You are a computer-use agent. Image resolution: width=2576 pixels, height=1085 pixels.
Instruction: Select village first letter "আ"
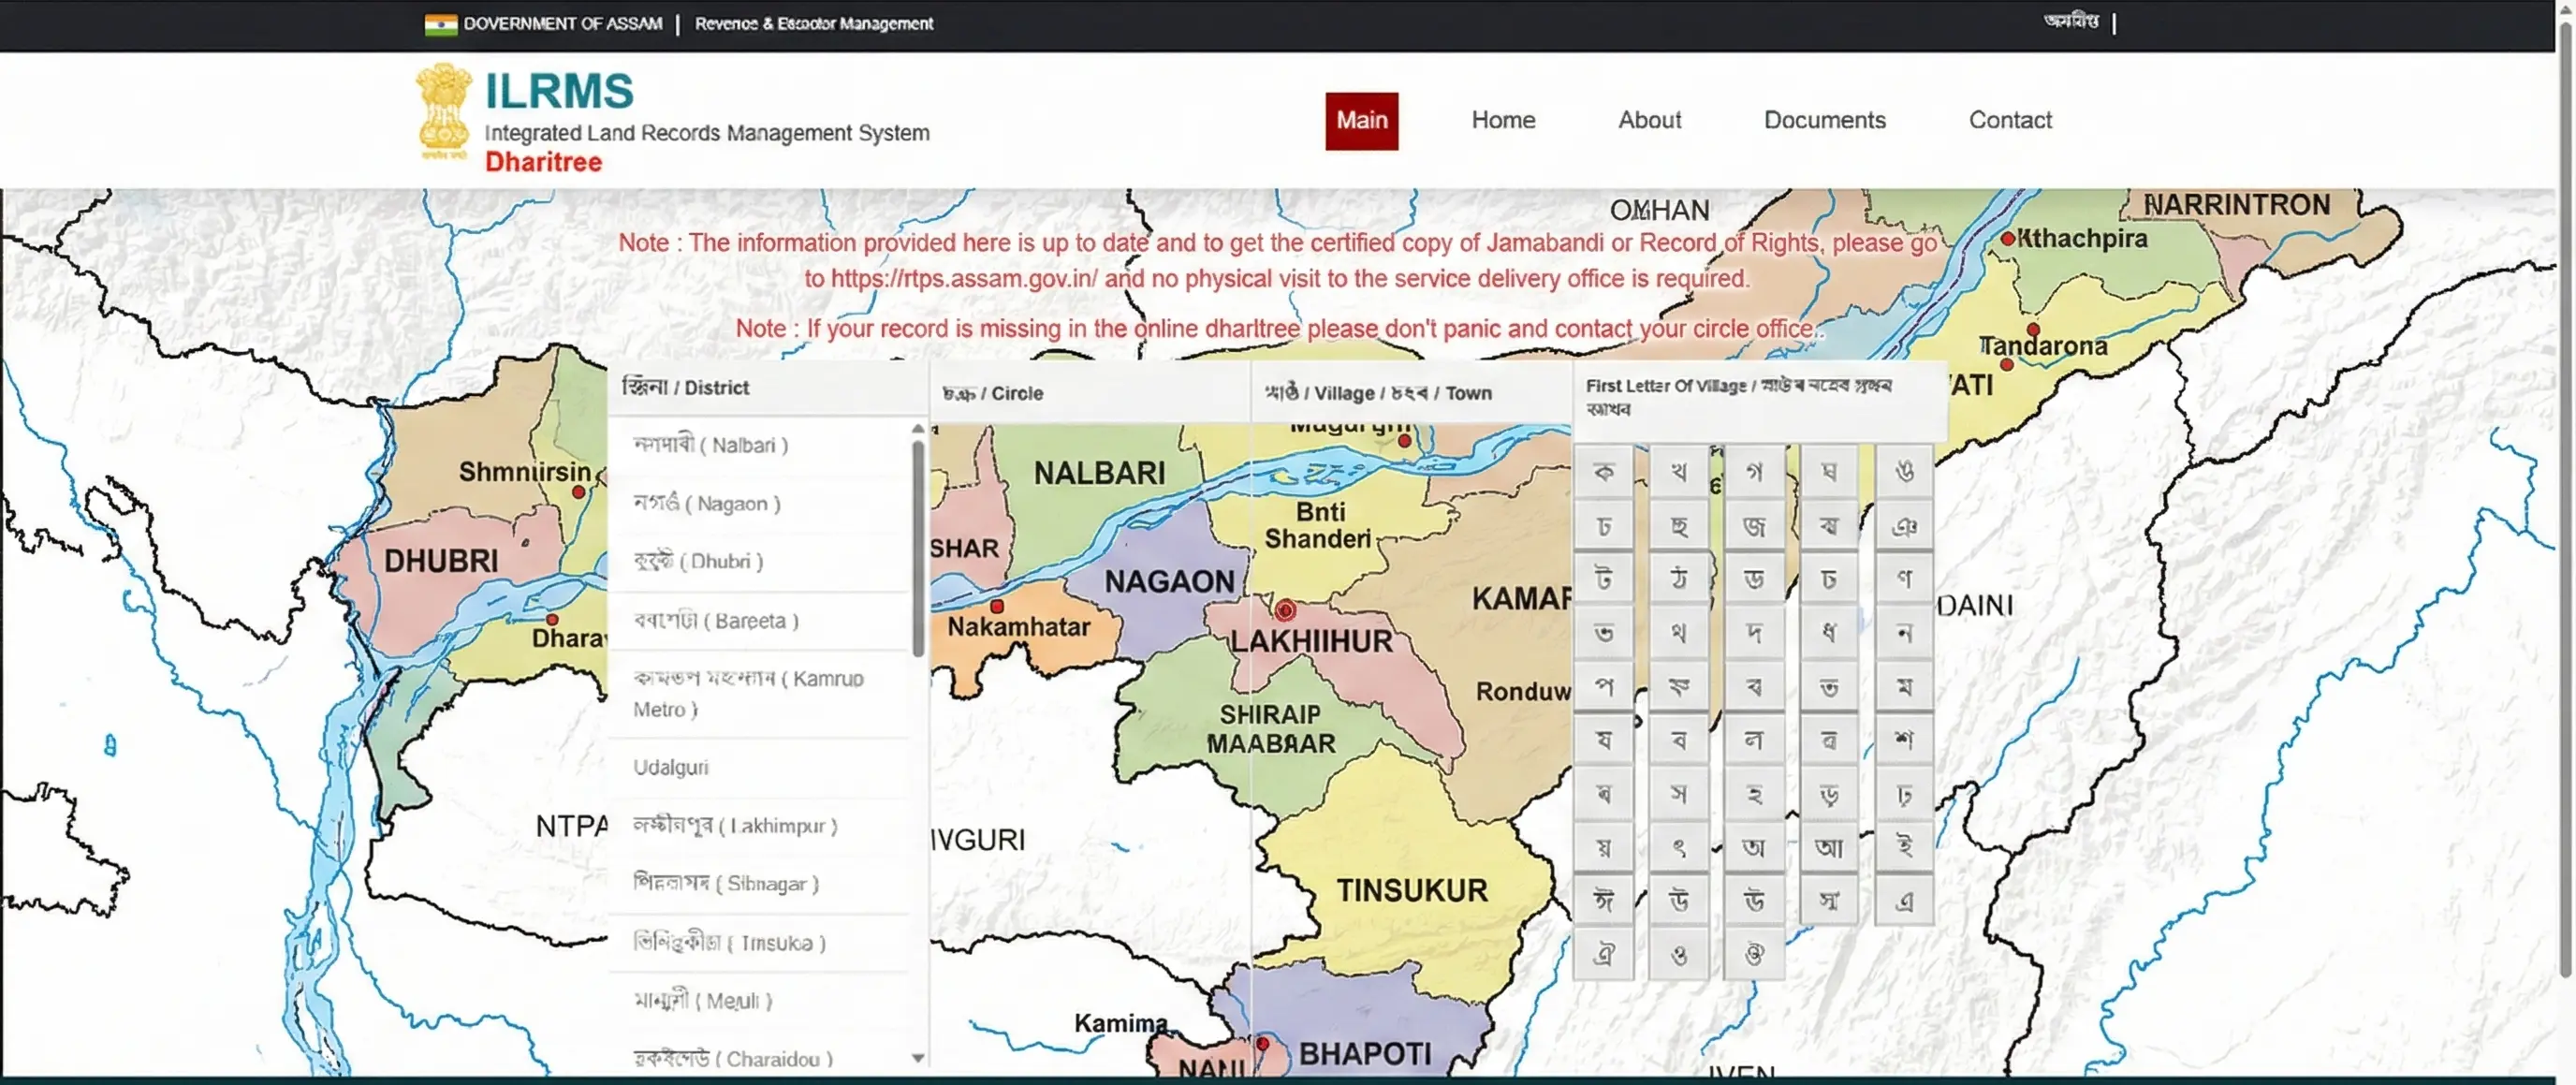[1829, 848]
